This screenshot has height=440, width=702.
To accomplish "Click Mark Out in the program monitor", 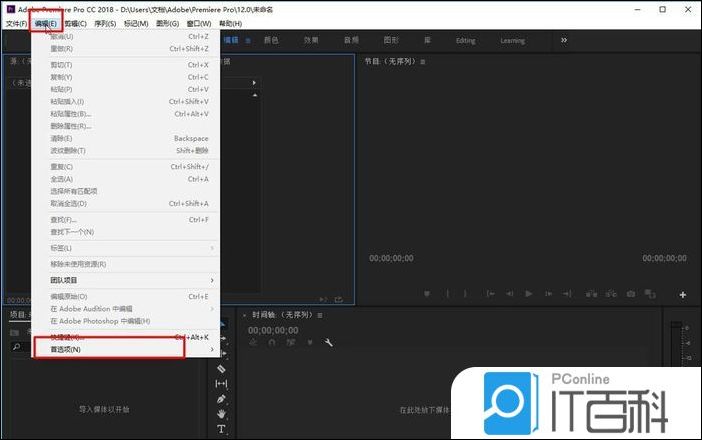I will pos(465,294).
